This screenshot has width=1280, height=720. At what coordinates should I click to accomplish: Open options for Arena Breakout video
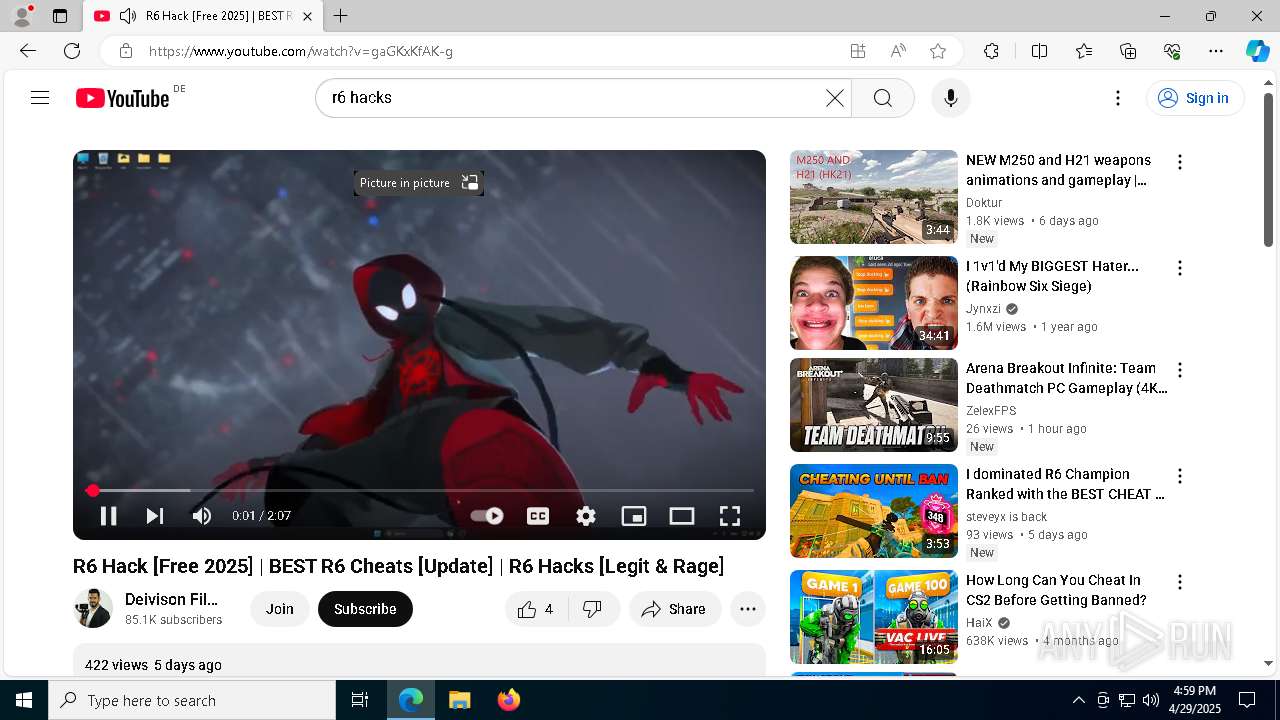coord(1180,370)
